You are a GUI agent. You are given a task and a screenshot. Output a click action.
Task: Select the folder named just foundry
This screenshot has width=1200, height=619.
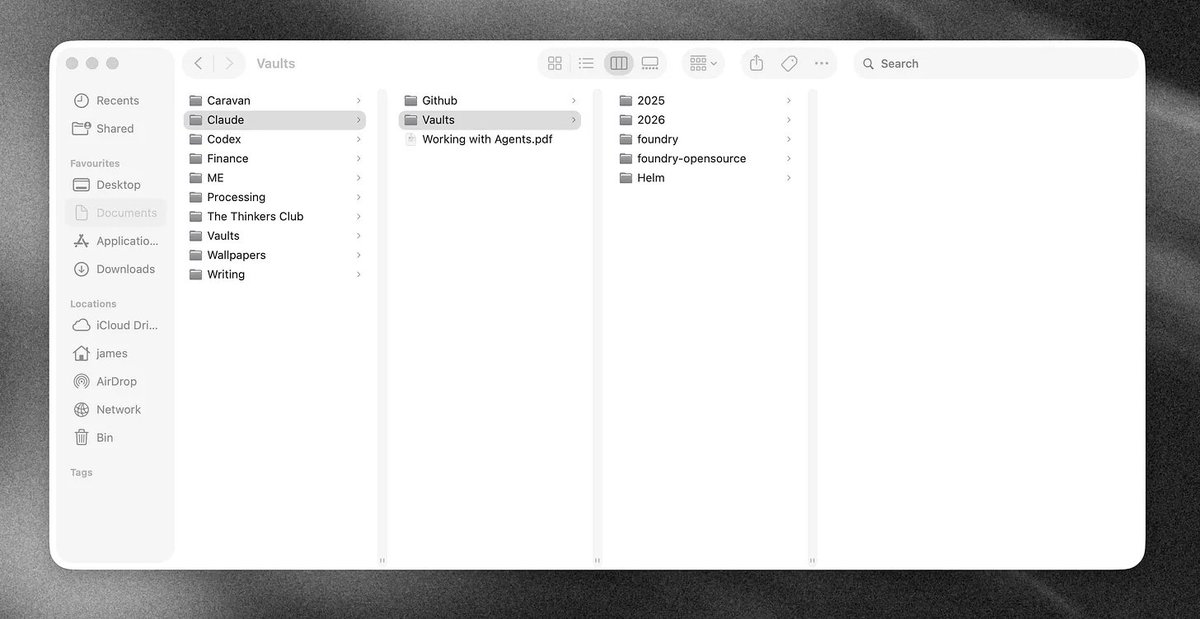(x=705, y=140)
